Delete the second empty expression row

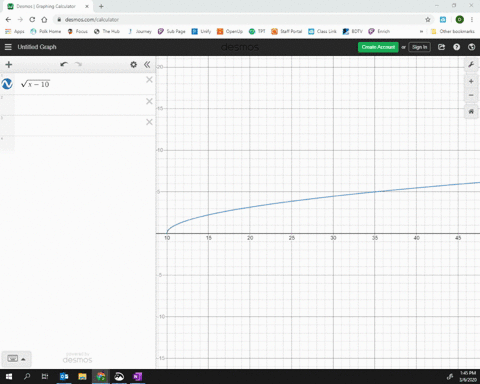click(x=149, y=101)
